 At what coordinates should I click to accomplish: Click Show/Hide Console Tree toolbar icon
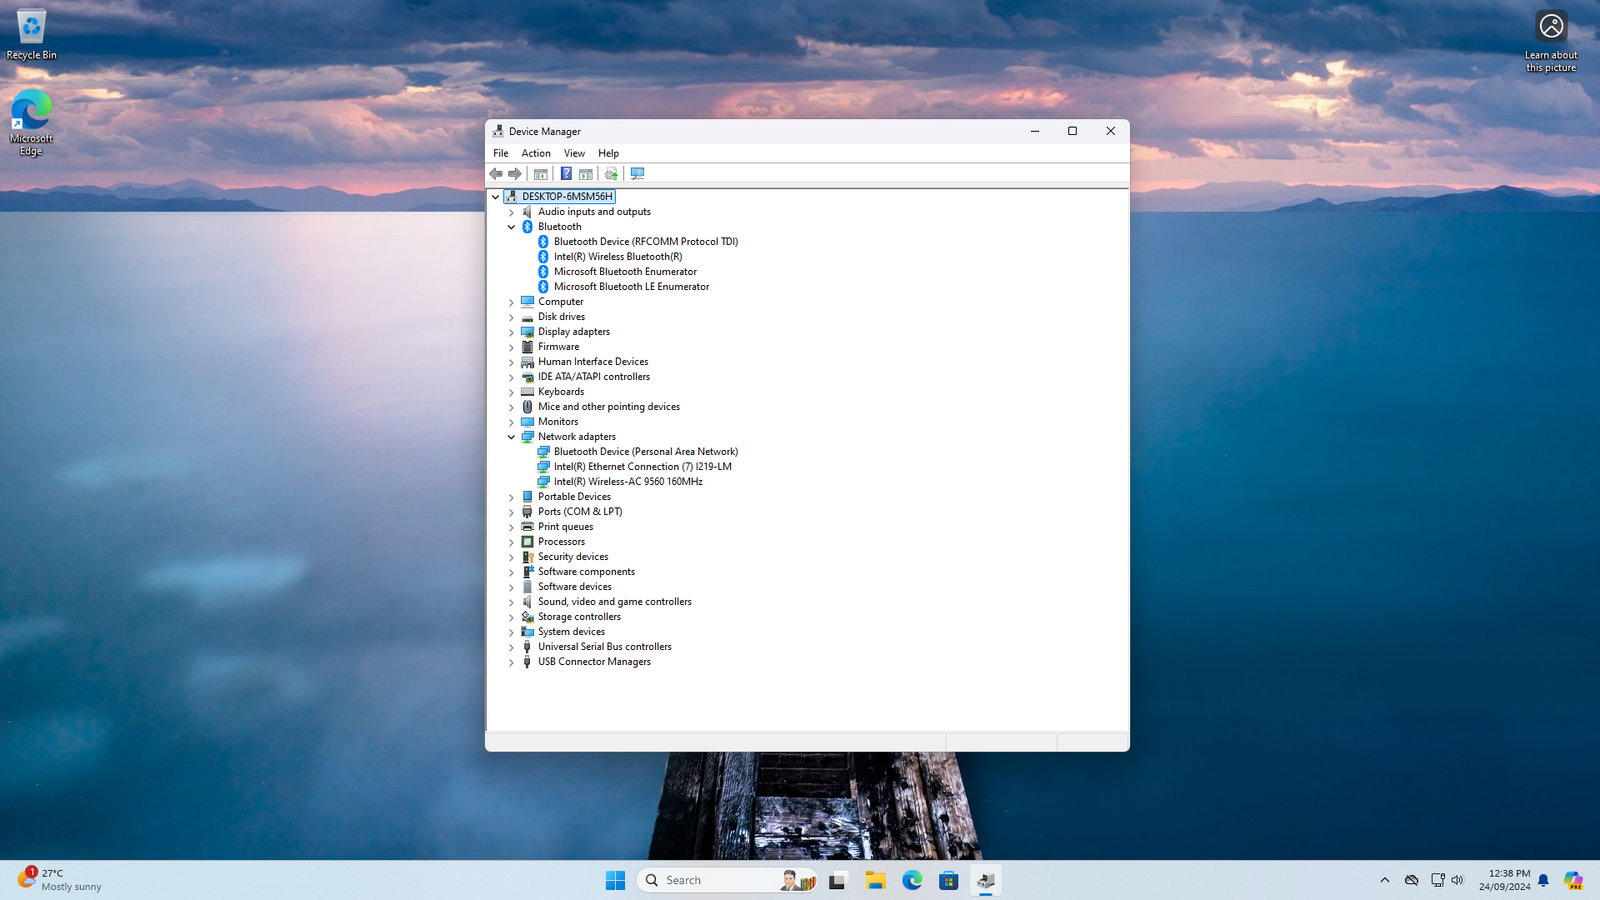coord(541,174)
